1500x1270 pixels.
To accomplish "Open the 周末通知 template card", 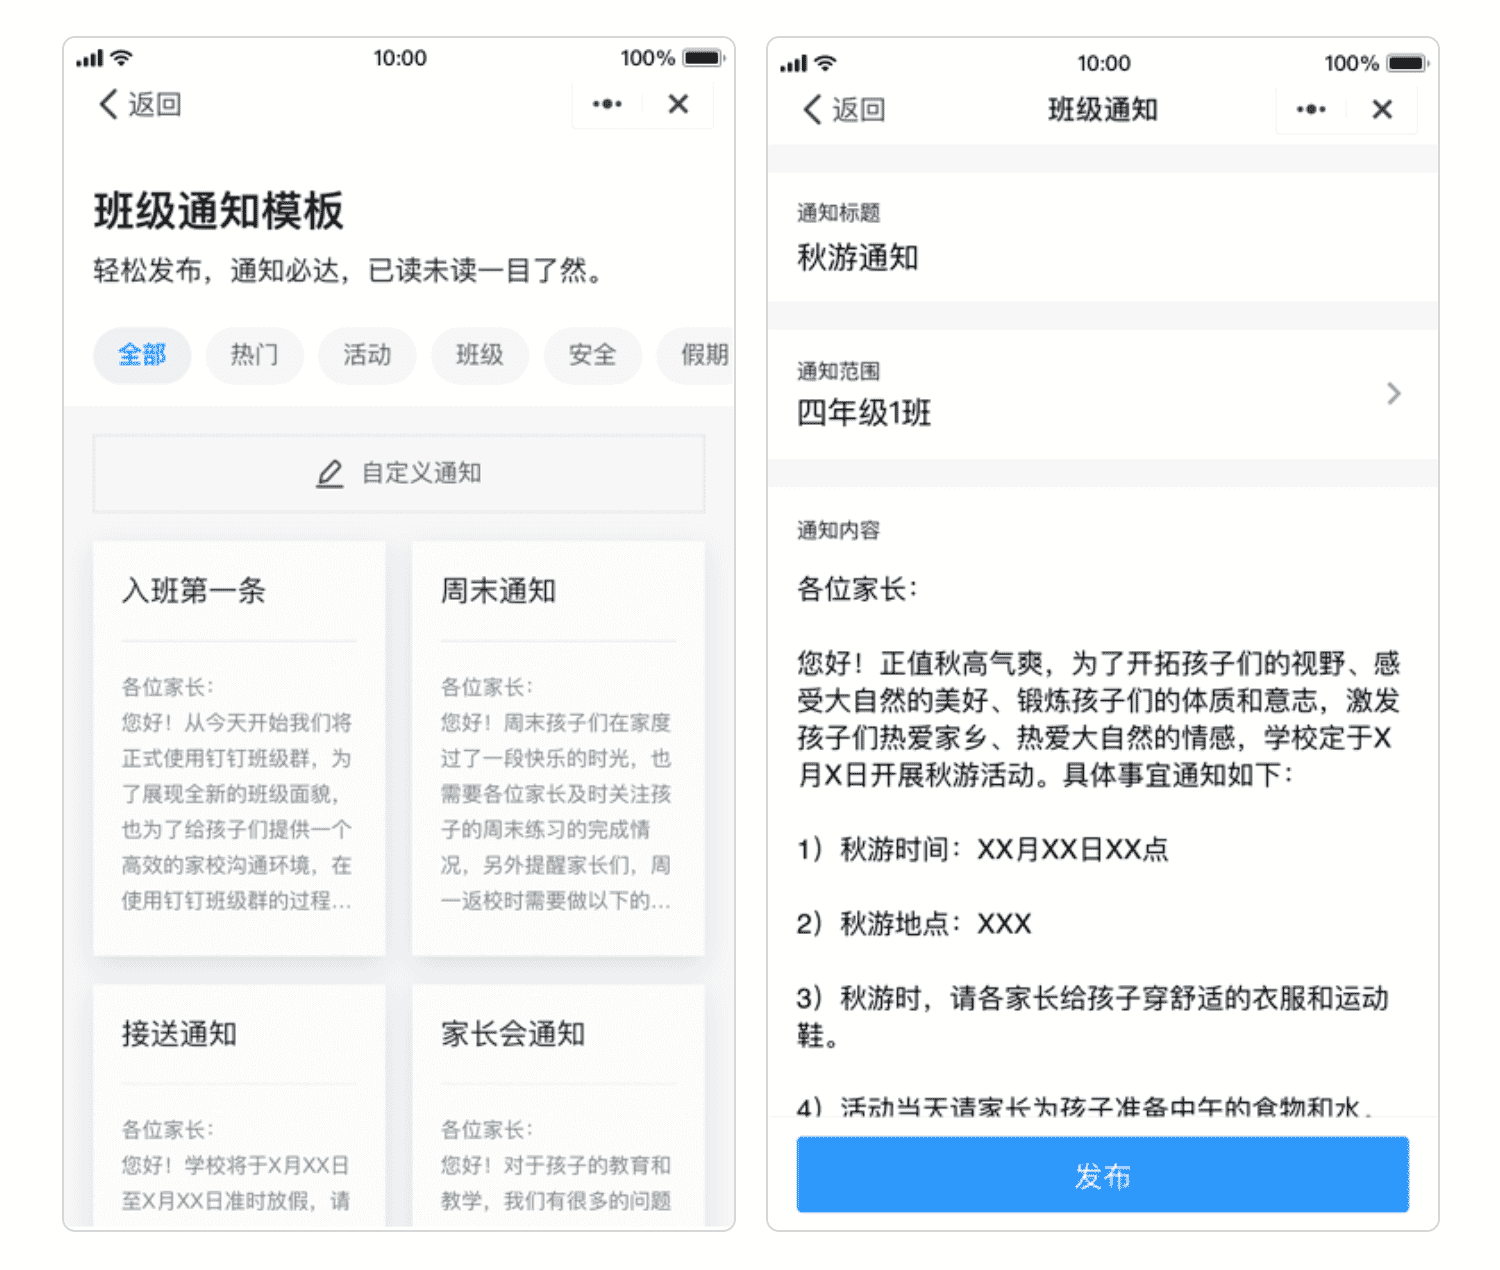I will click(558, 748).
